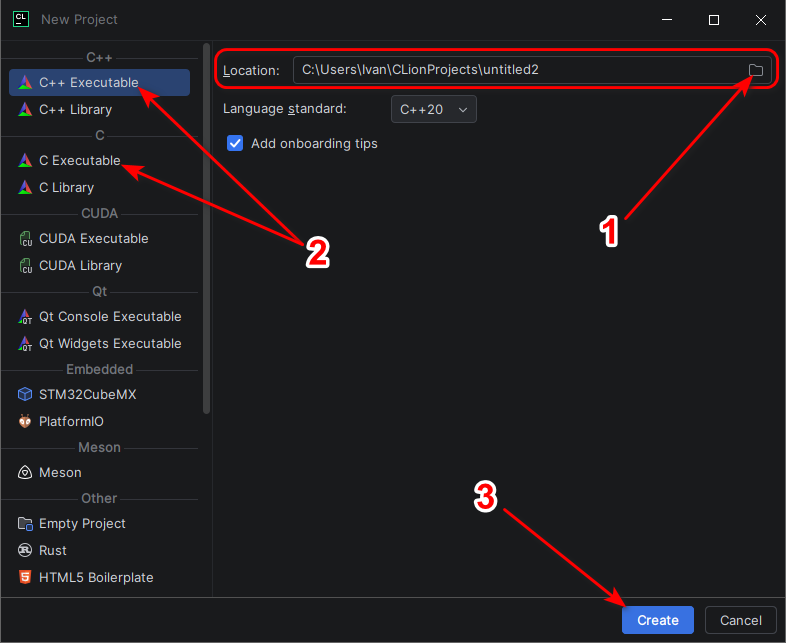
Task: Select Qt Widgets Executable
Action: pyautogui.click(x=99, y=344)
